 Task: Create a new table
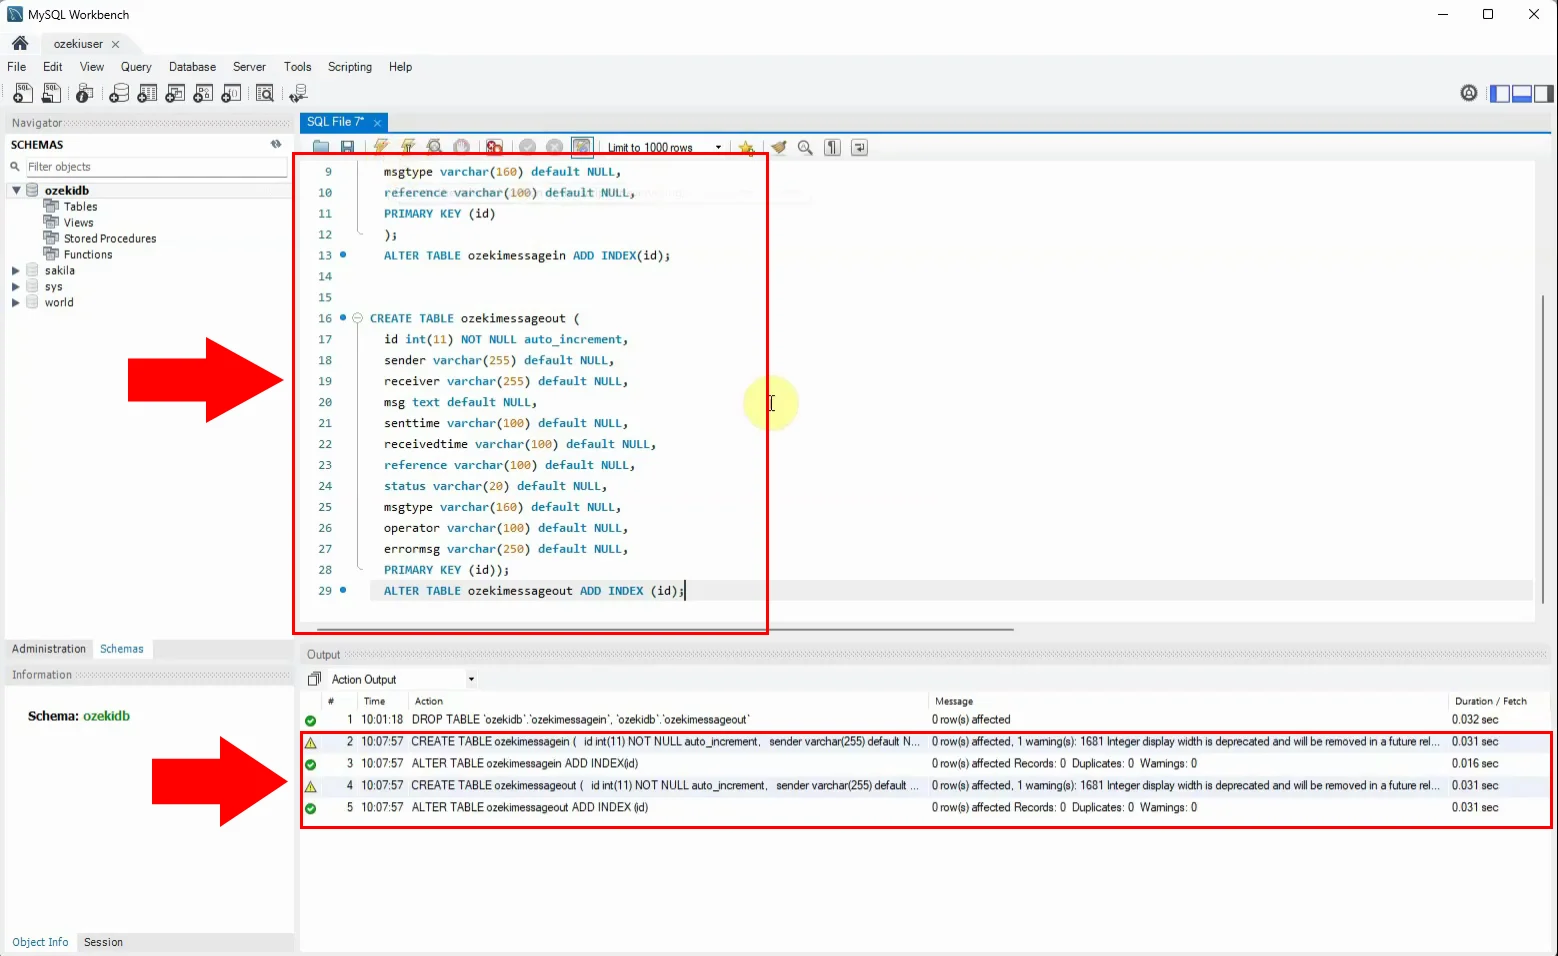tap(147, 93)
